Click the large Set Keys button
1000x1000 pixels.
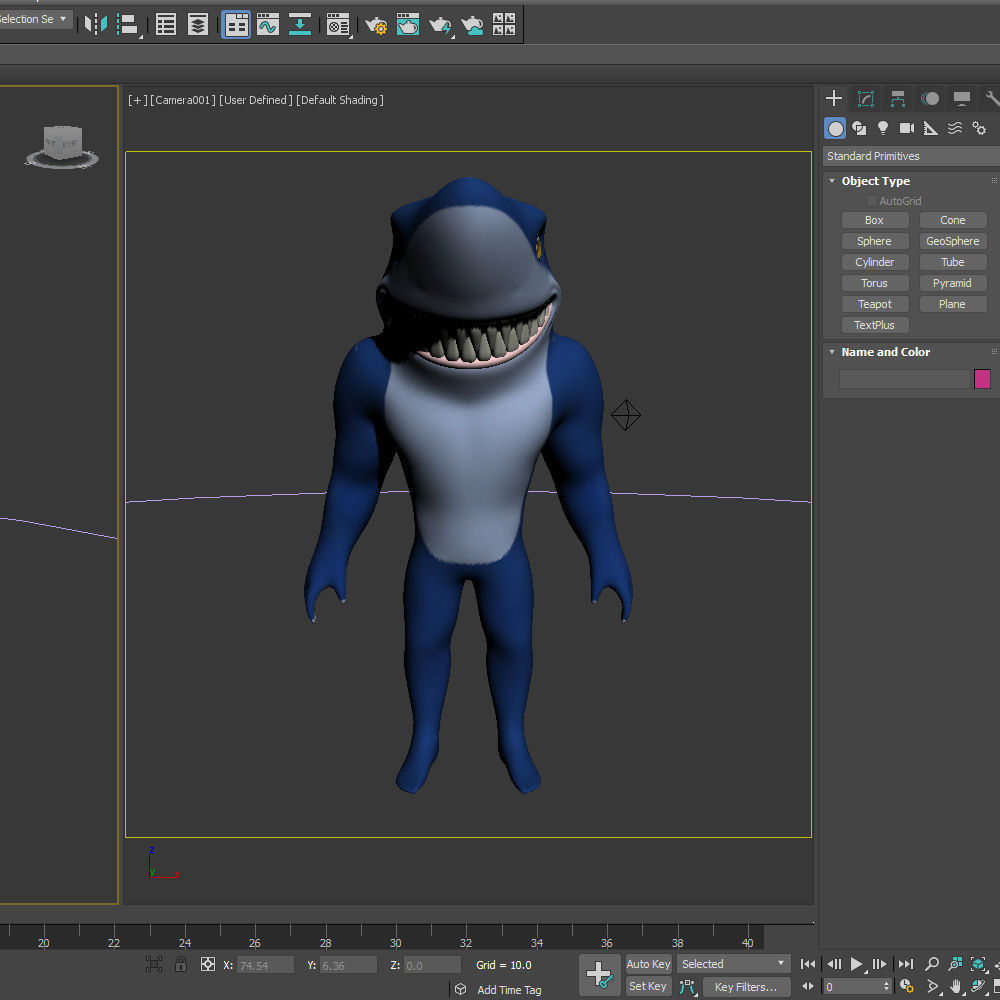pyautogui.click(x=599, y=975)
